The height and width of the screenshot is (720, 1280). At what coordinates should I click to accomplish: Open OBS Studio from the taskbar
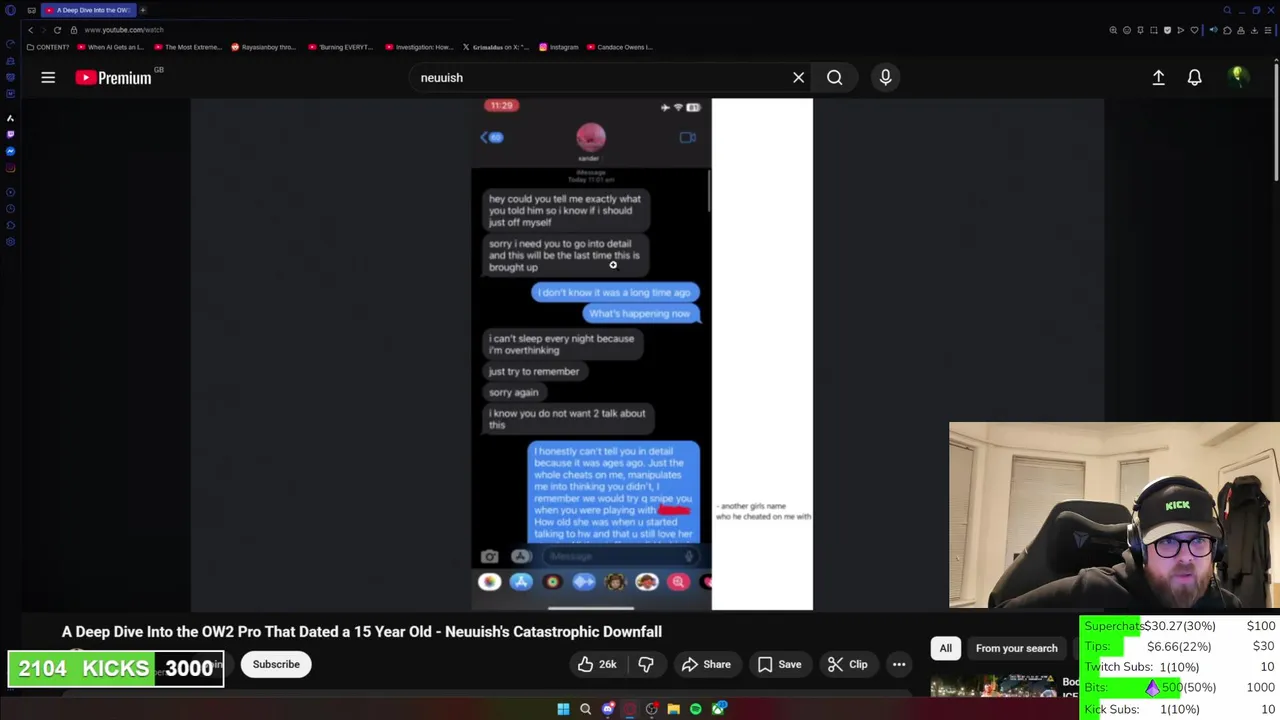point(651,709)
